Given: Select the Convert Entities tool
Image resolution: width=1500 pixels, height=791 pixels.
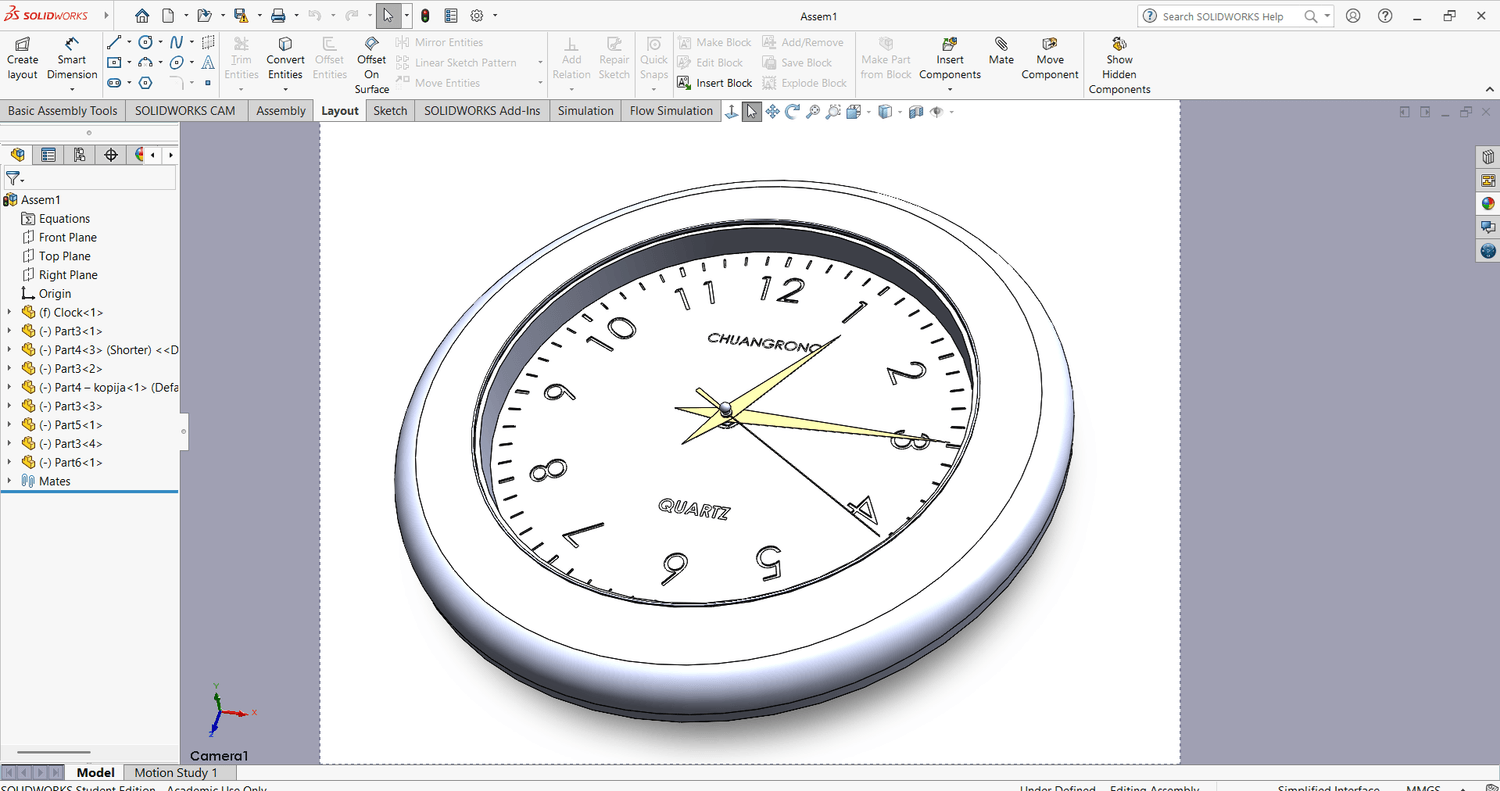Looking at the screenshot, I should point(285,59).
